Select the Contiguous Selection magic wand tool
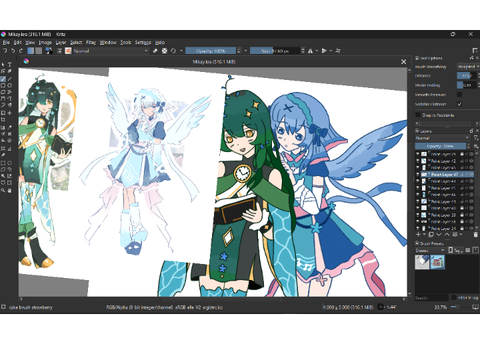Image resolution: width=480 pixels, height=360 pixels. click(3, 176)
